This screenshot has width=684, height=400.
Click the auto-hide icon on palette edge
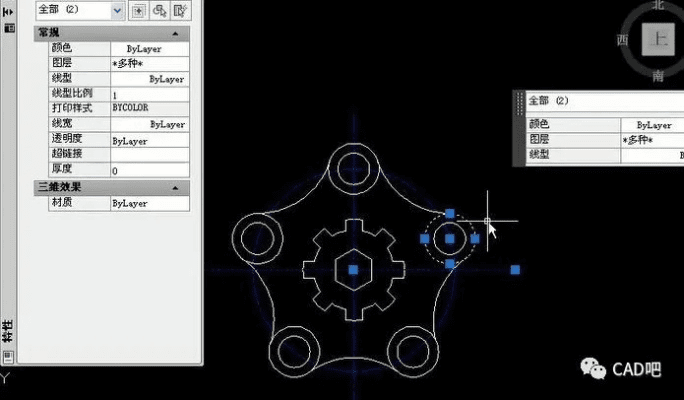pyautogui.click(x=8, y=14)
